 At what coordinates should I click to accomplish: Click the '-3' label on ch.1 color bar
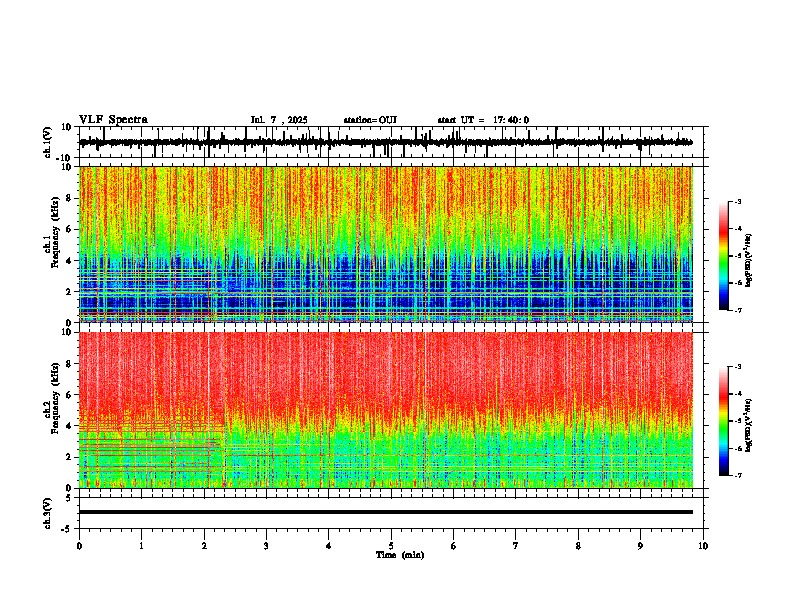point(738,202)
